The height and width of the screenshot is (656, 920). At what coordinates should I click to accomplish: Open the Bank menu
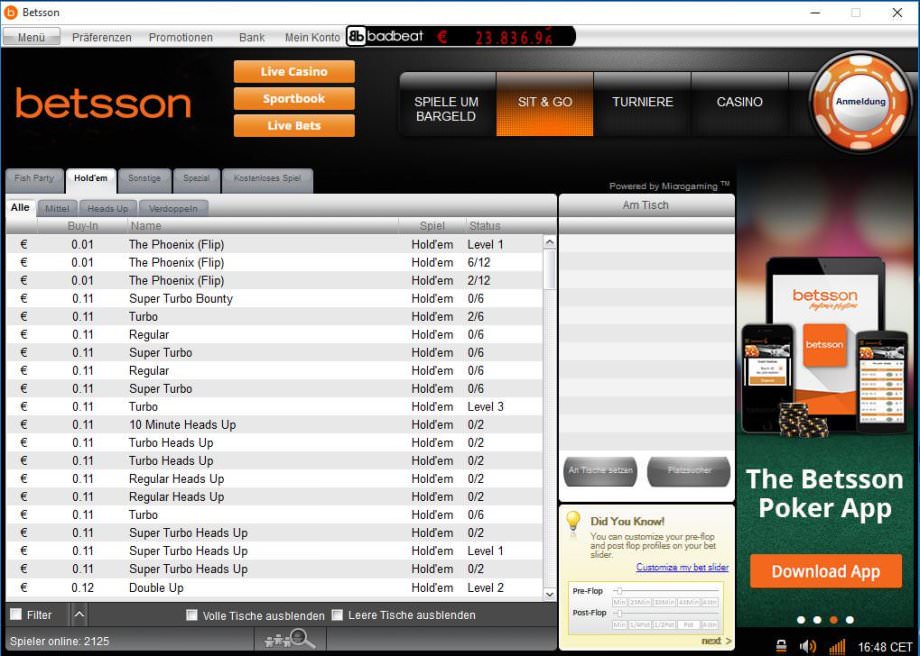(x=252, y=37)
